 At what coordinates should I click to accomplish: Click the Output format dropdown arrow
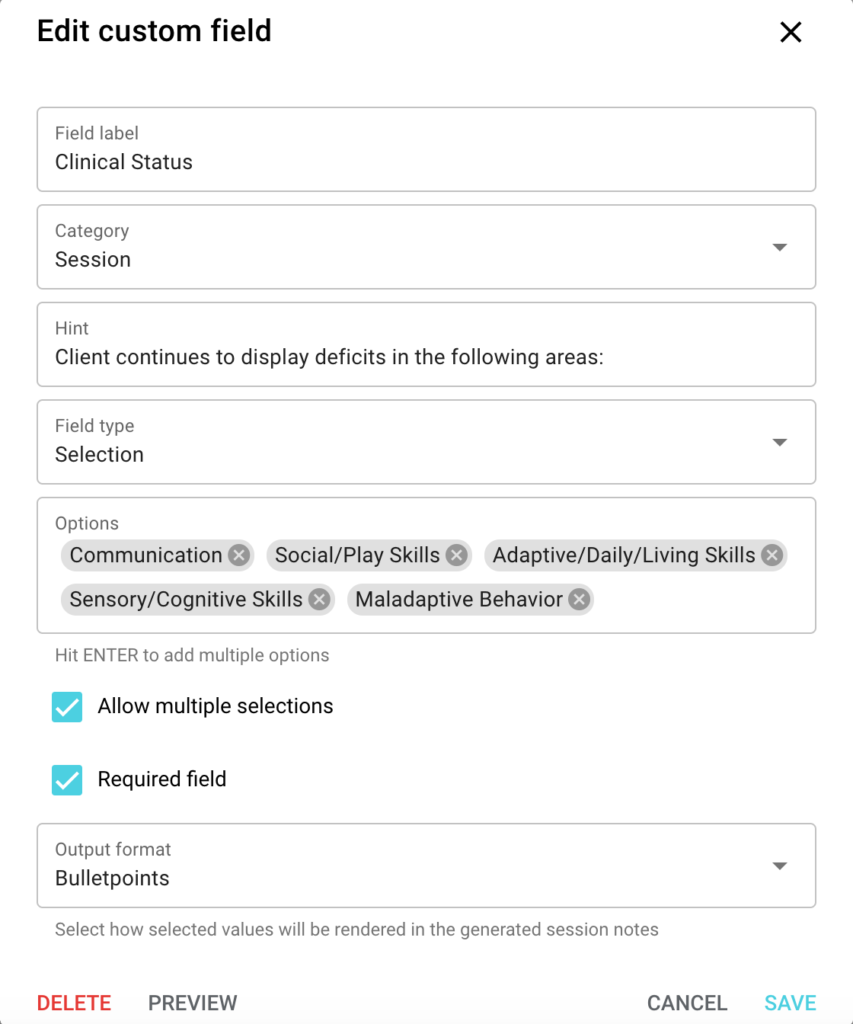(x=779, y=866)
